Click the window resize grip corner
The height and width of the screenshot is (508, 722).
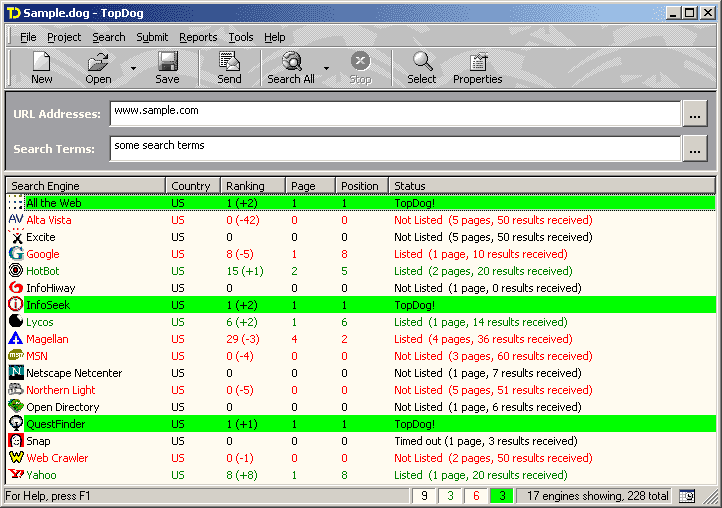[710, 497]
